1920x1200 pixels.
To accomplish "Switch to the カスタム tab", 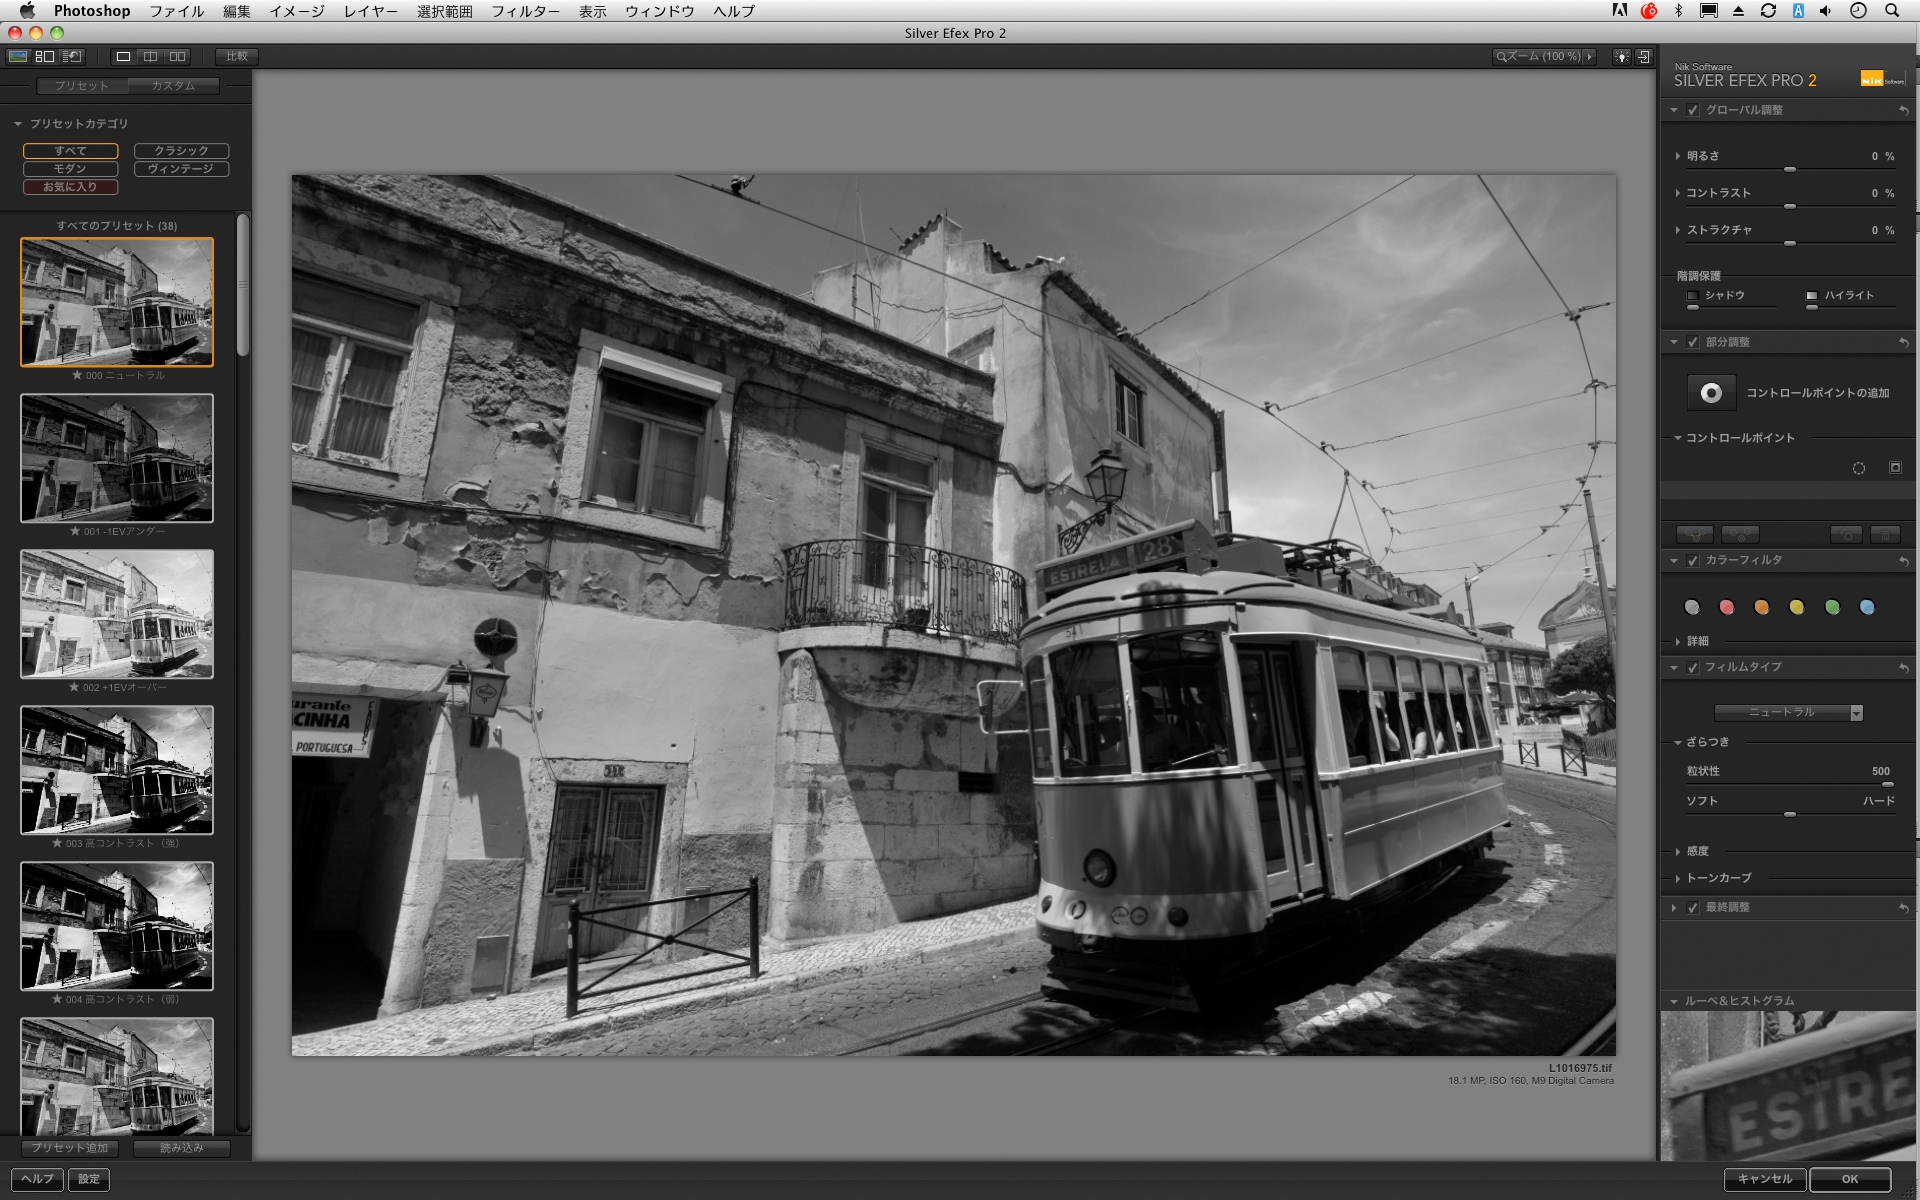I will (x=173, y=86).
